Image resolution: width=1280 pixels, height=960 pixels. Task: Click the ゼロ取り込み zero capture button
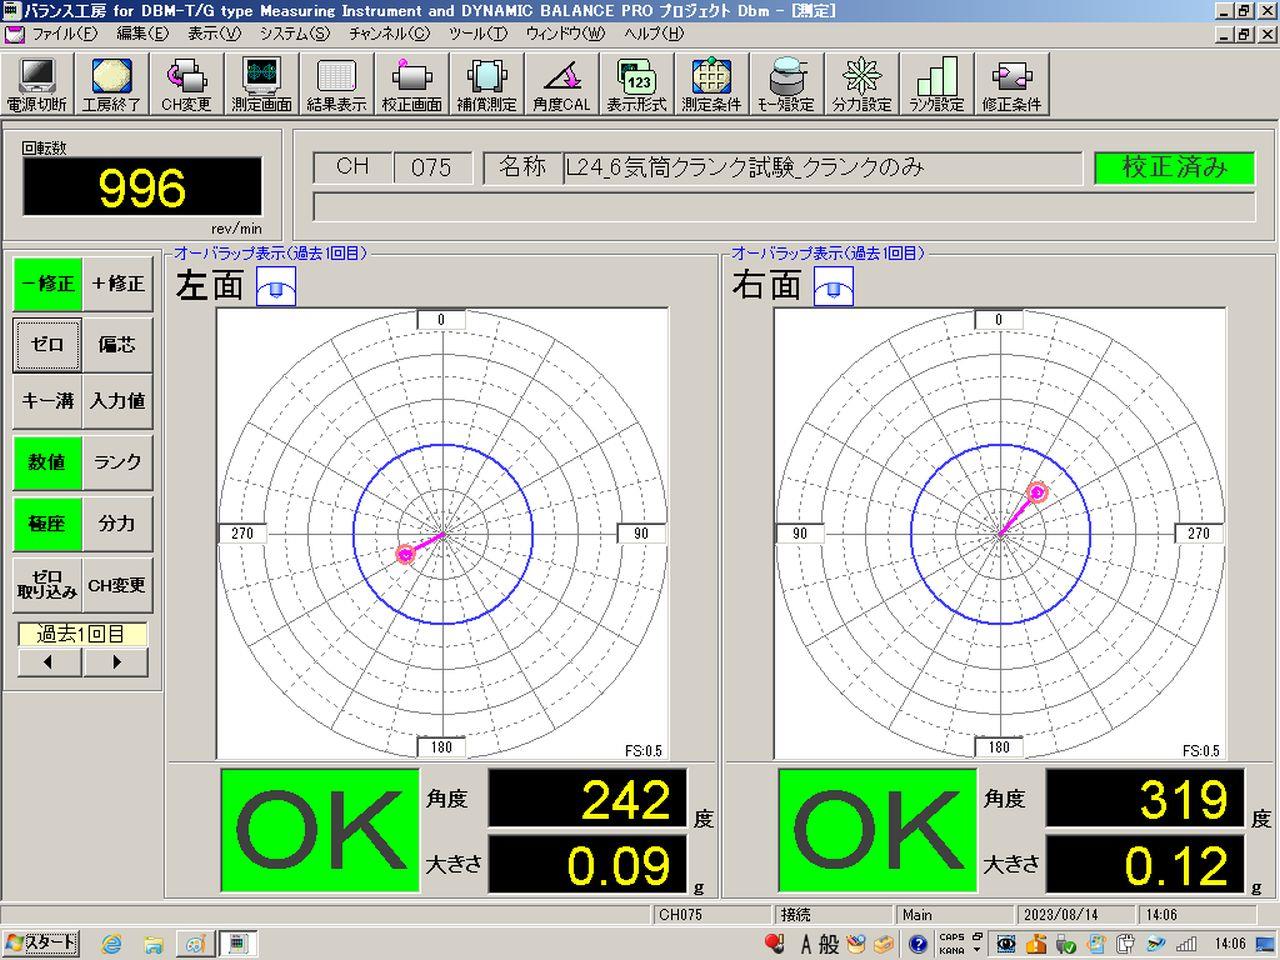(x=47, y=585)
